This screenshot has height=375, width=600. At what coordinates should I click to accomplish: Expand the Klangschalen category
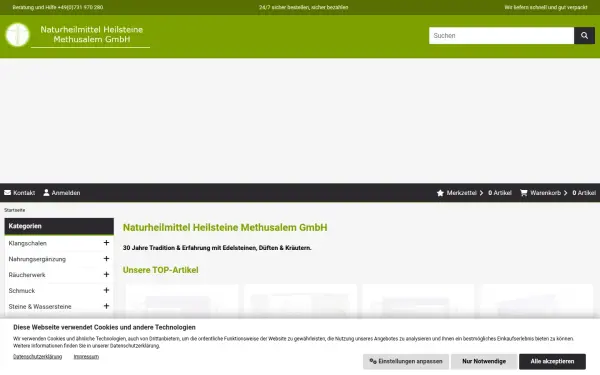[106, 243]
